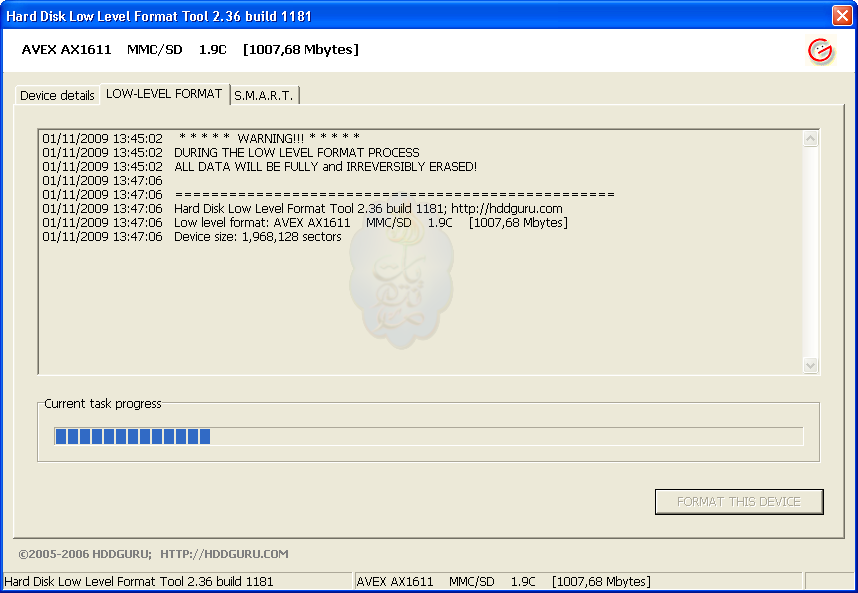The width and height of the screenshot is (858, 593).
Task: Click the window title bar
Action: (400, 15)
